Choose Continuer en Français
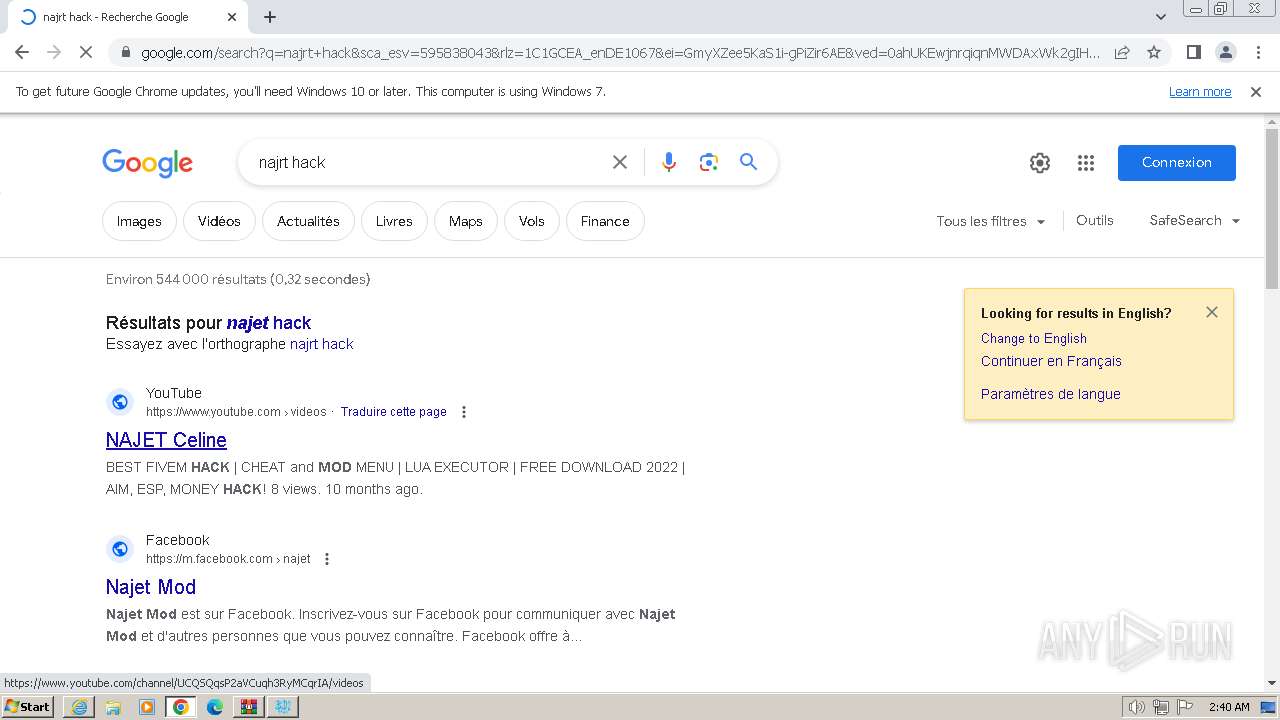Image resolution: width=1280 pixels, height=720 pixels. pyautogui.click(x=1051, y=361)
